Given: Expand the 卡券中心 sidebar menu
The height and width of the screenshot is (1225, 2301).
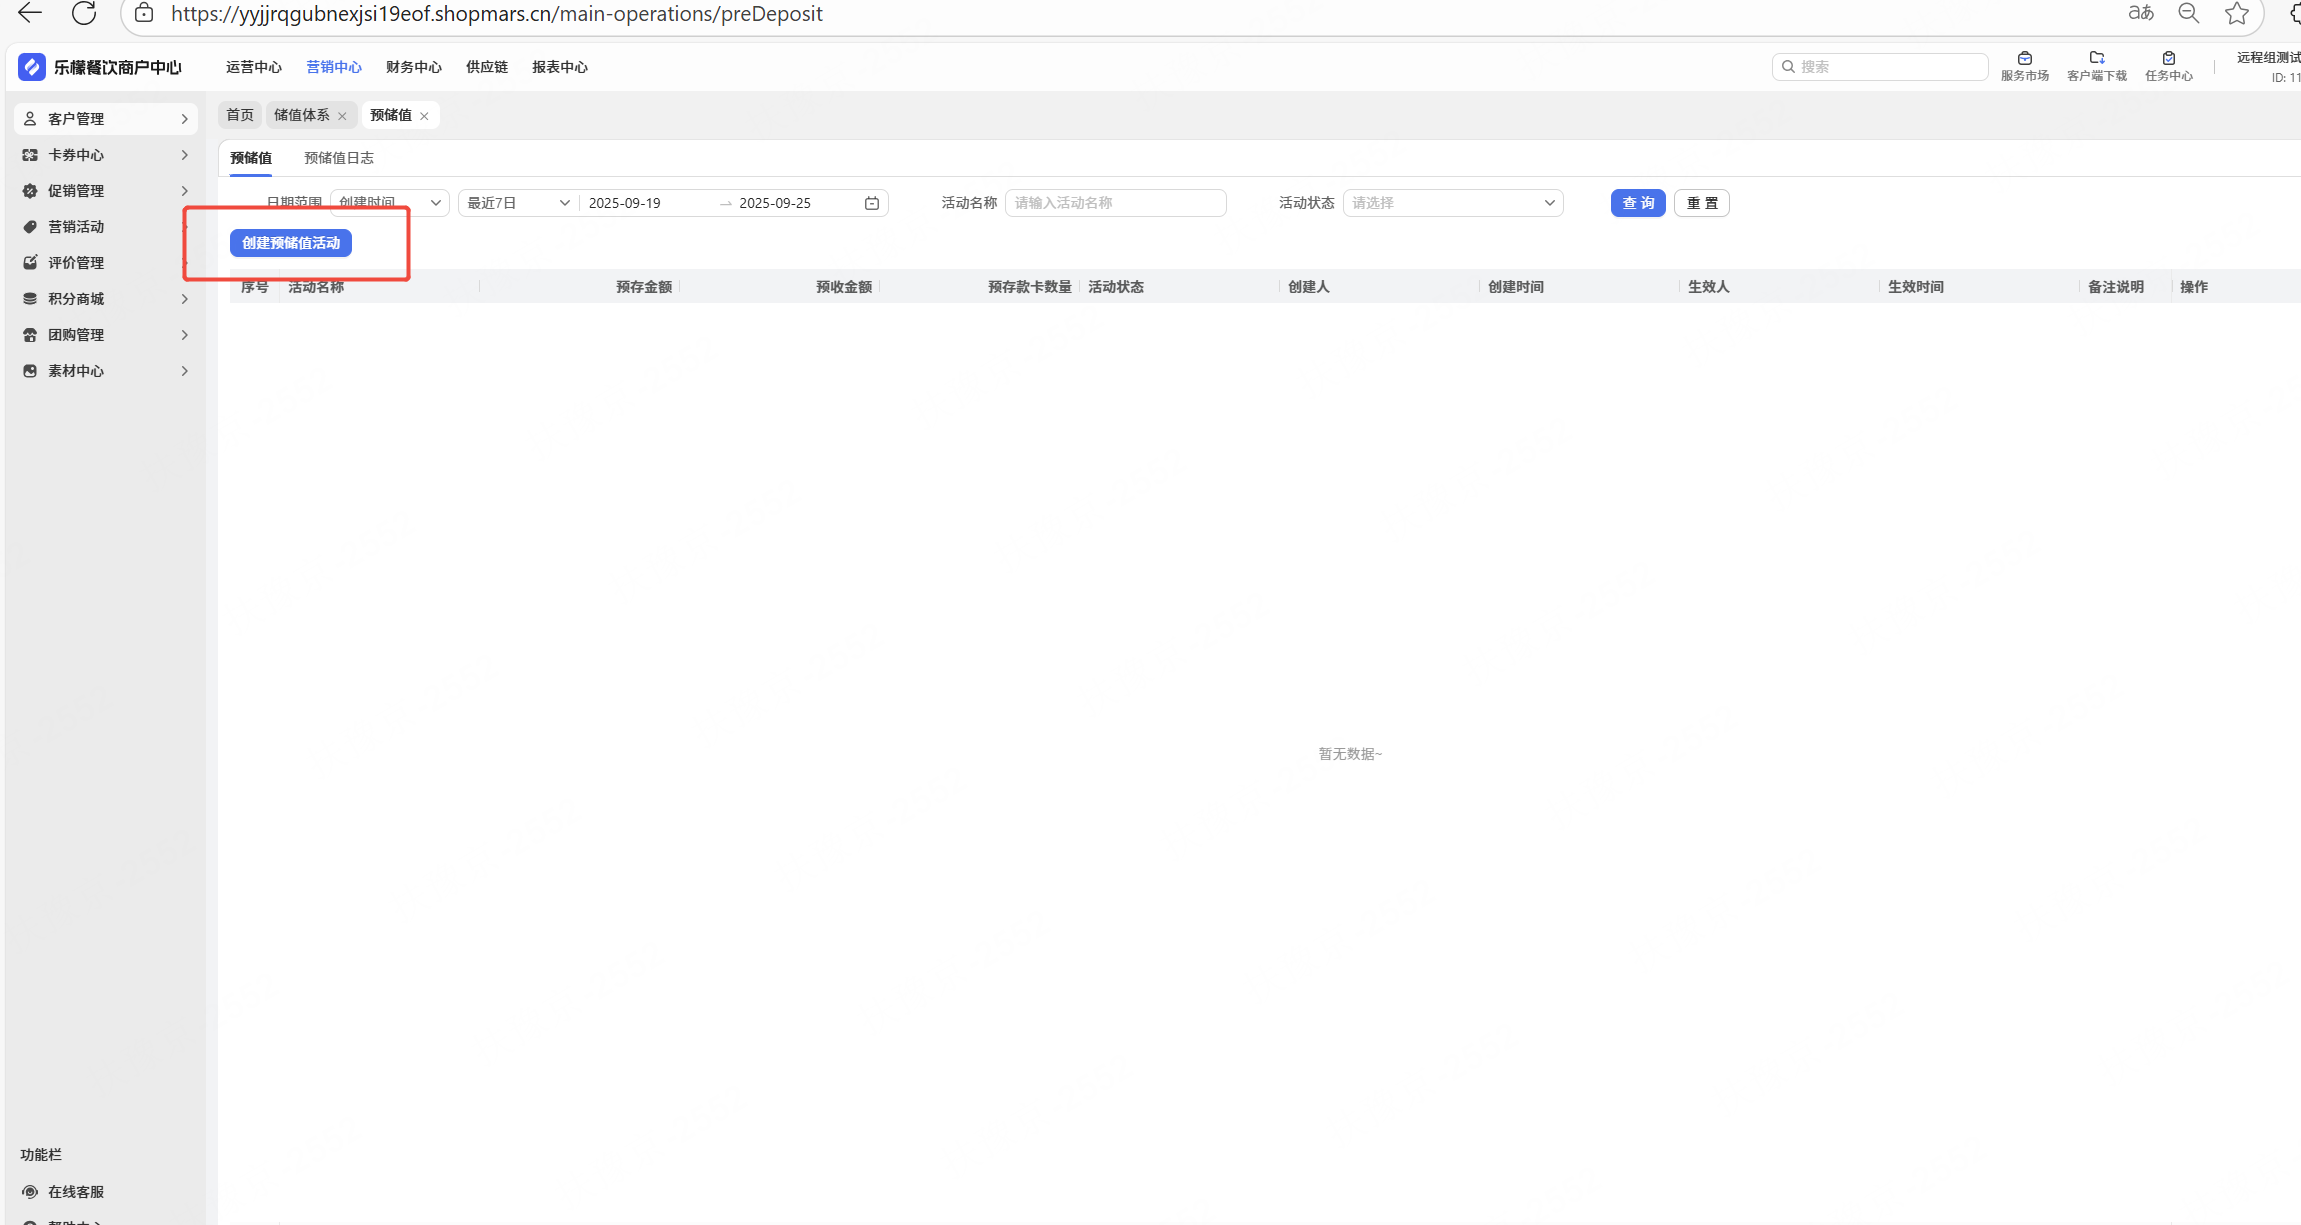Looking at the screenshot, I should [x=105, y=155].
